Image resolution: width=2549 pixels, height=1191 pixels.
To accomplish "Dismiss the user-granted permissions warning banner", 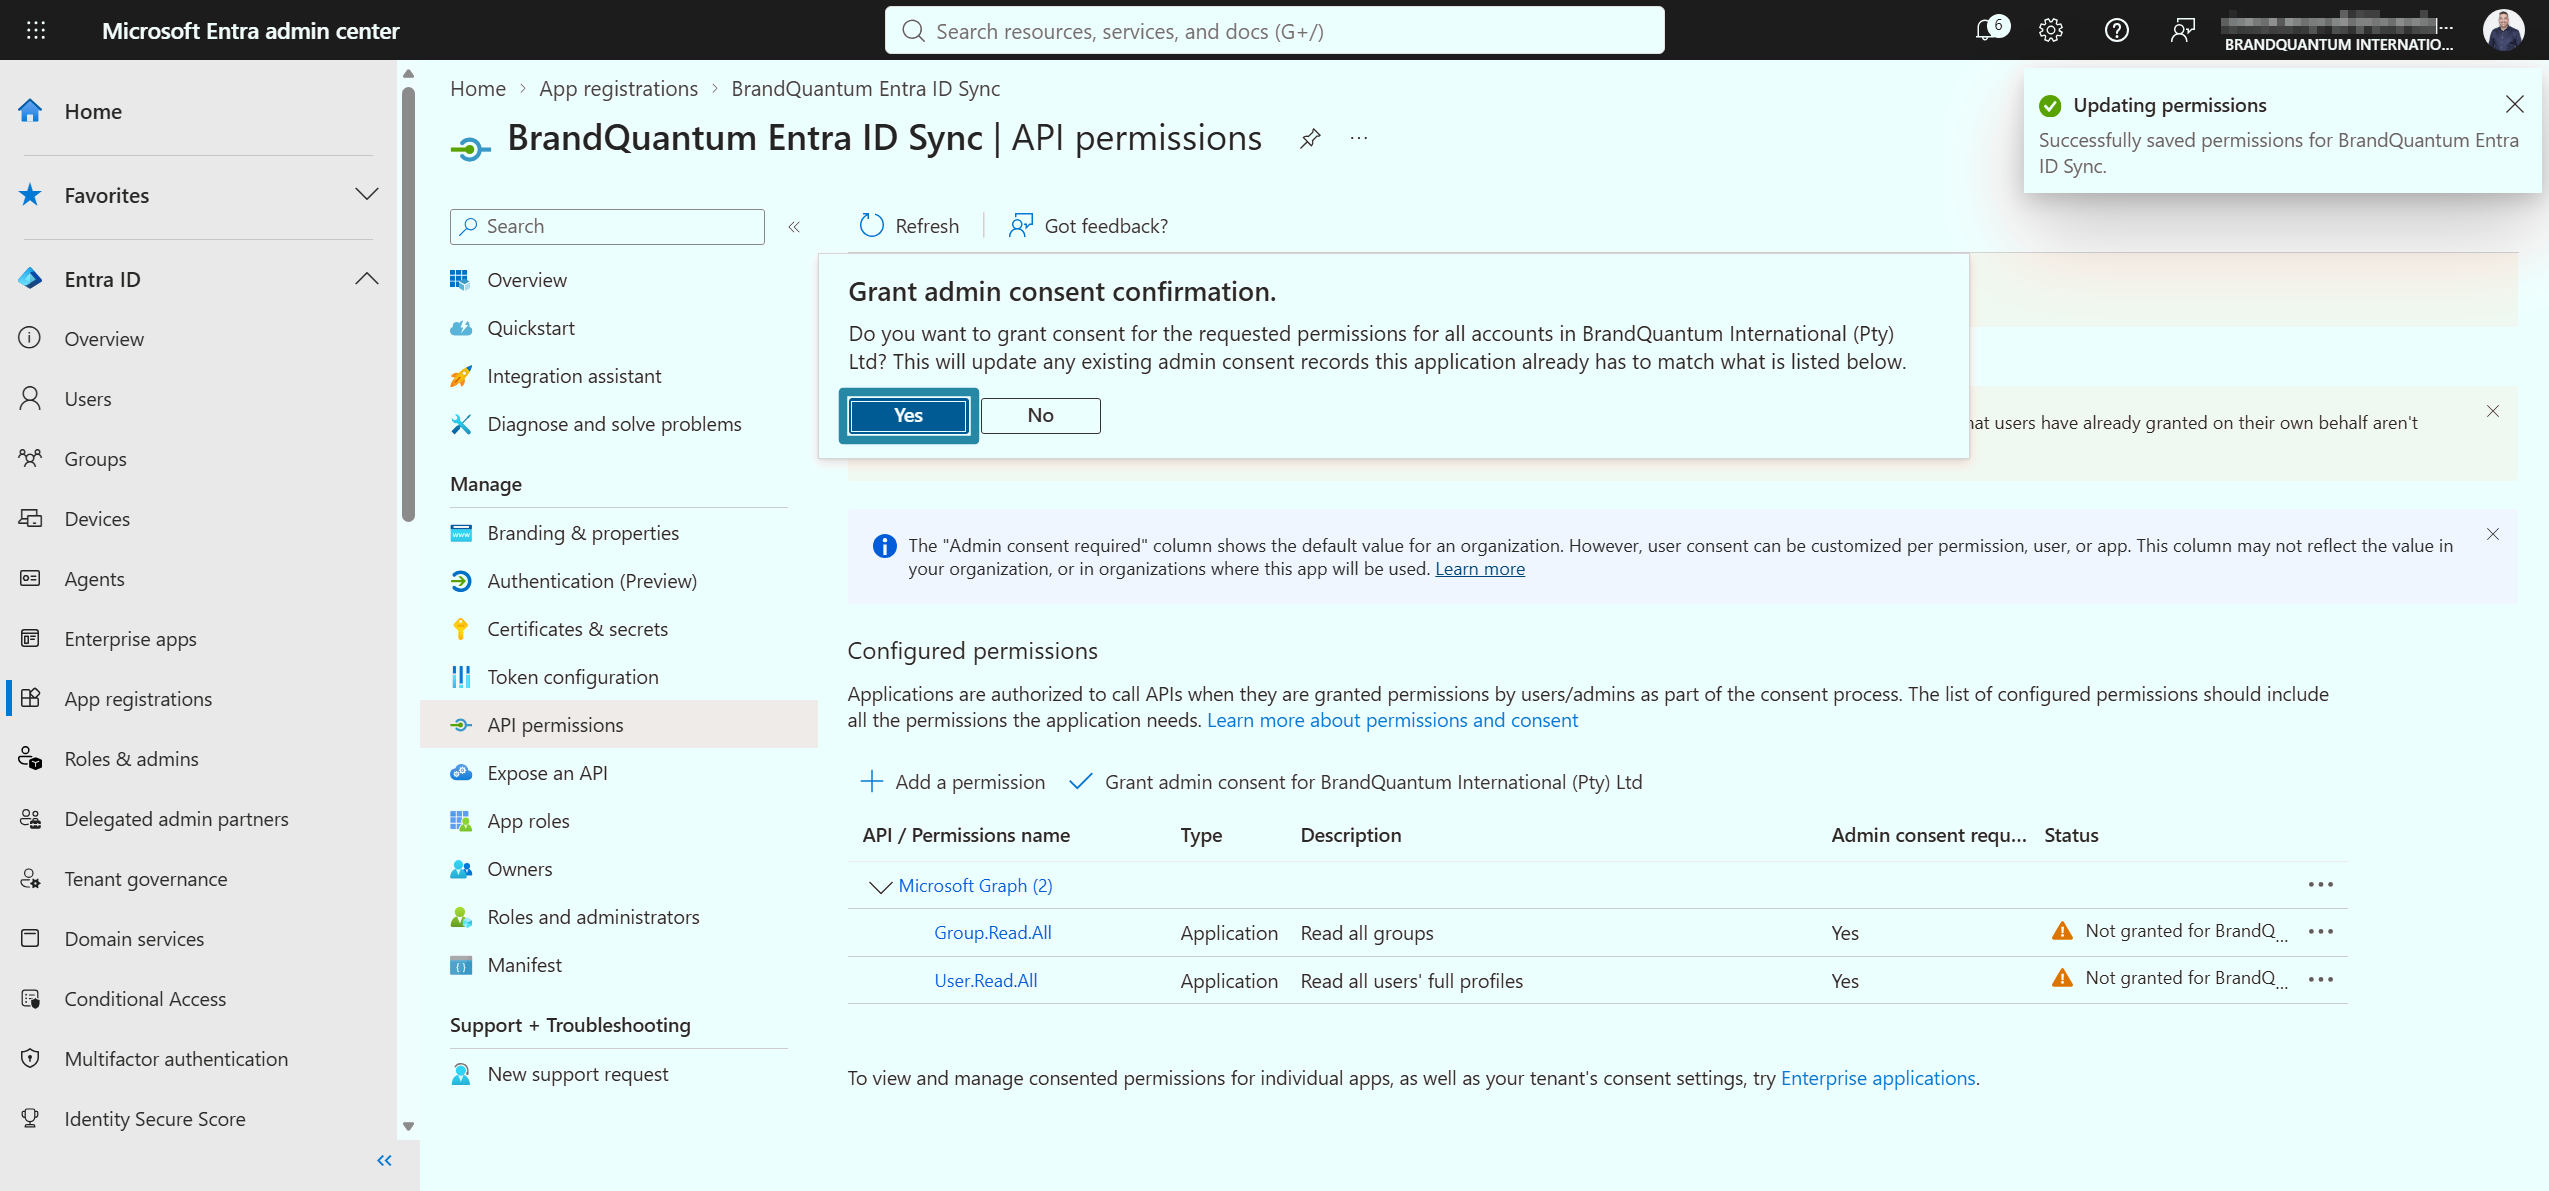I will [x=2493, y=411].
